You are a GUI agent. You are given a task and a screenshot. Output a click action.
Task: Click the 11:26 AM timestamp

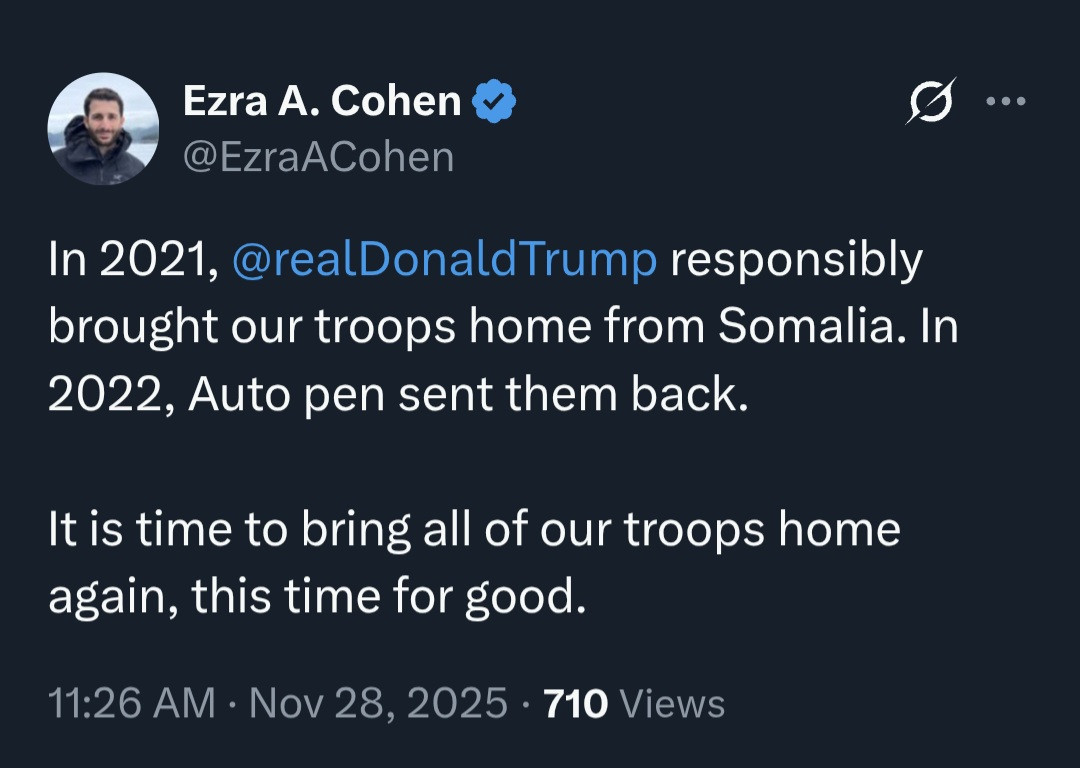pyautogui.click(x=131, y=703)
